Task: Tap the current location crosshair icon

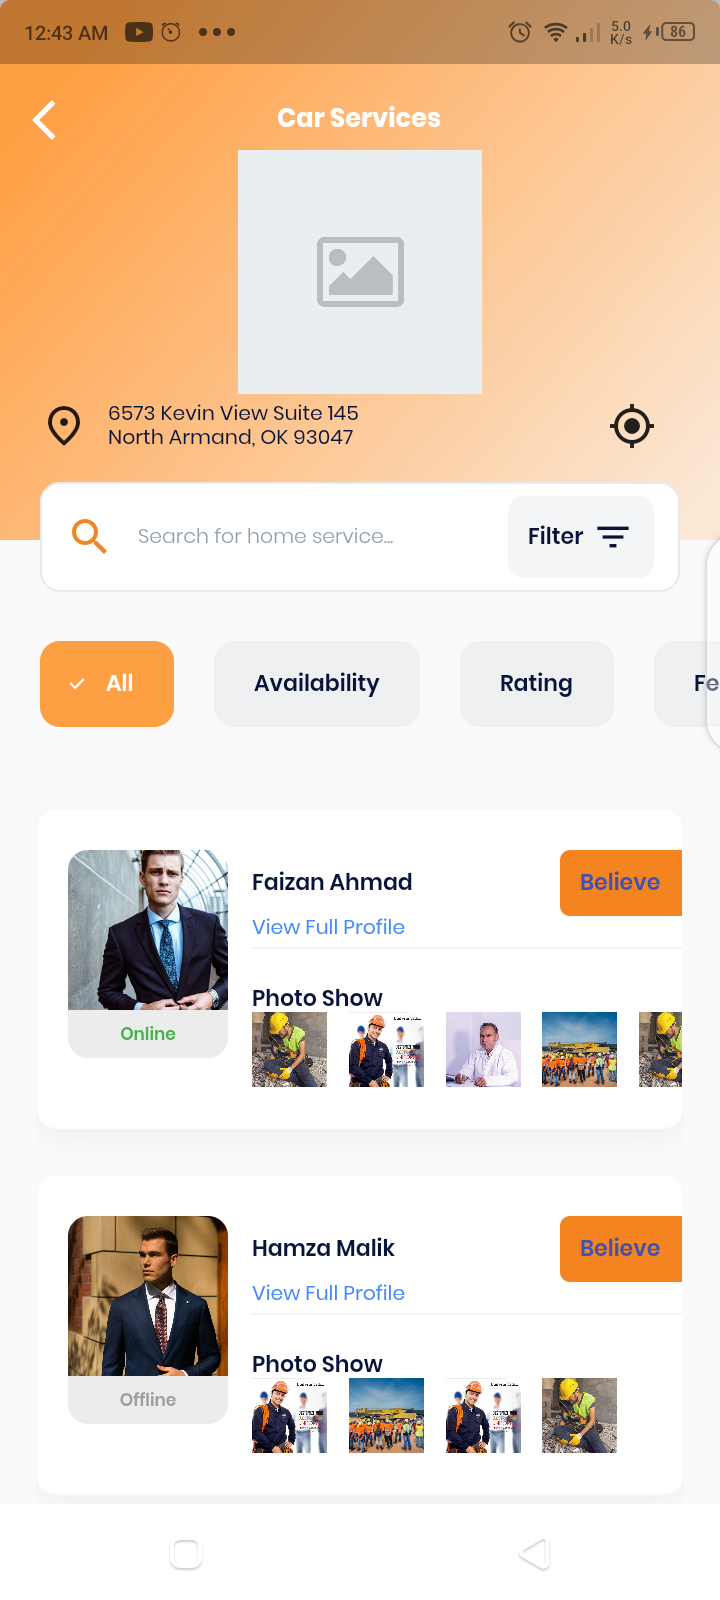Action: pyautogui.click(x=632, y=427)
